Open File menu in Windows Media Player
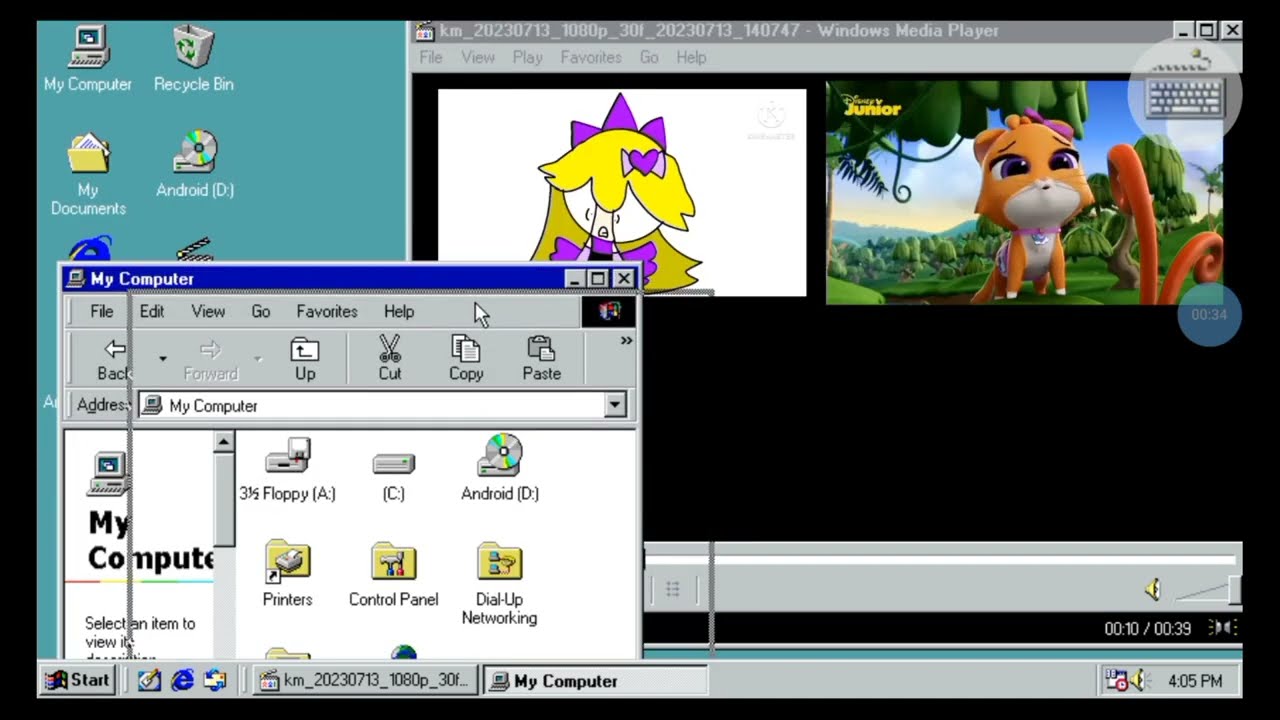Viewport: 1280px width, 720px height. (431, 57)
